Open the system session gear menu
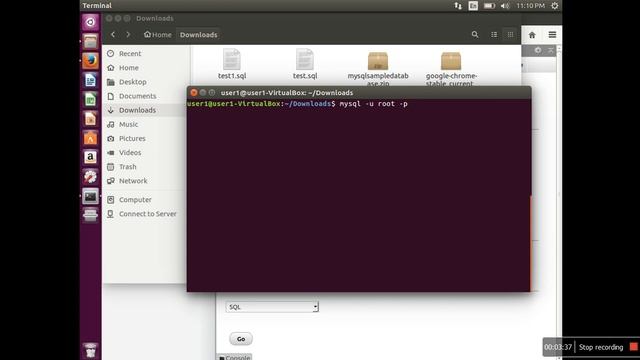This screenshot has width=640, height=360. click(554, 6)
